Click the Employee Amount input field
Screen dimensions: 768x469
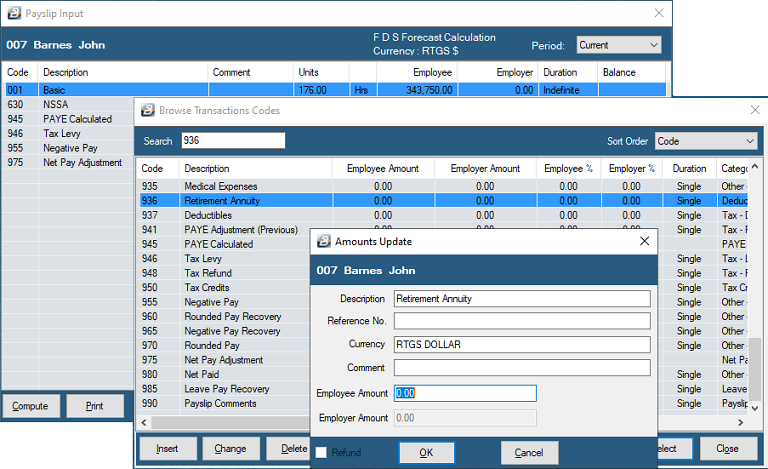[x=465, y=393]
